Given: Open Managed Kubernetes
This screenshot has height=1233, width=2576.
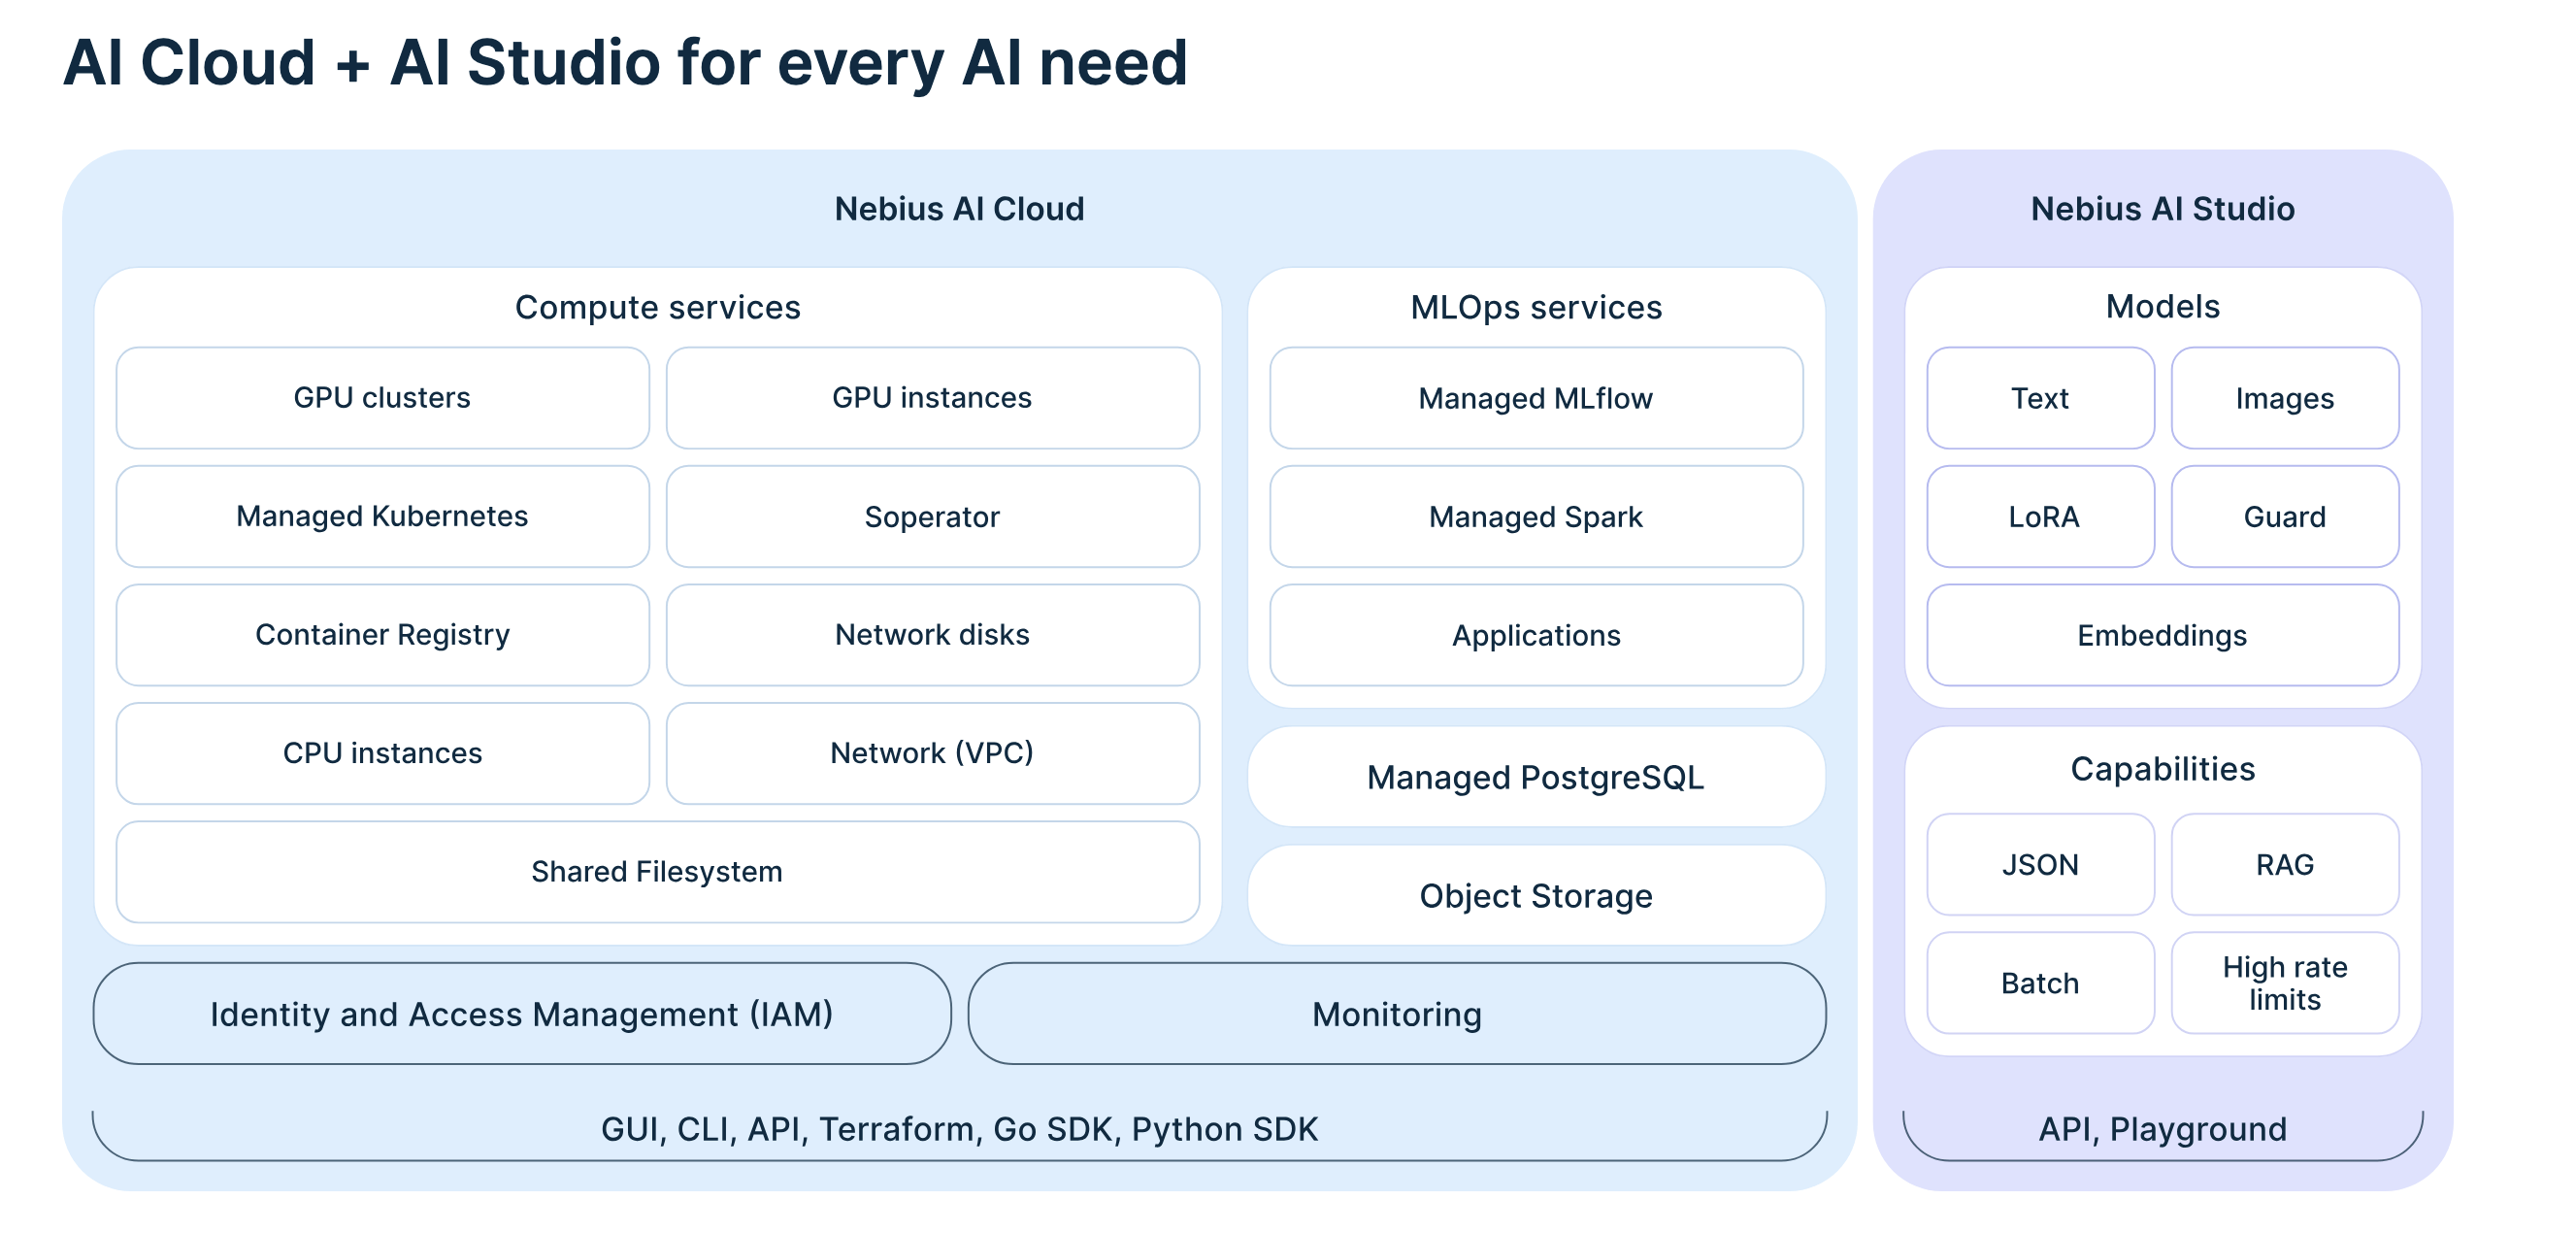Looking at the screenshot, I should (382, 516).
